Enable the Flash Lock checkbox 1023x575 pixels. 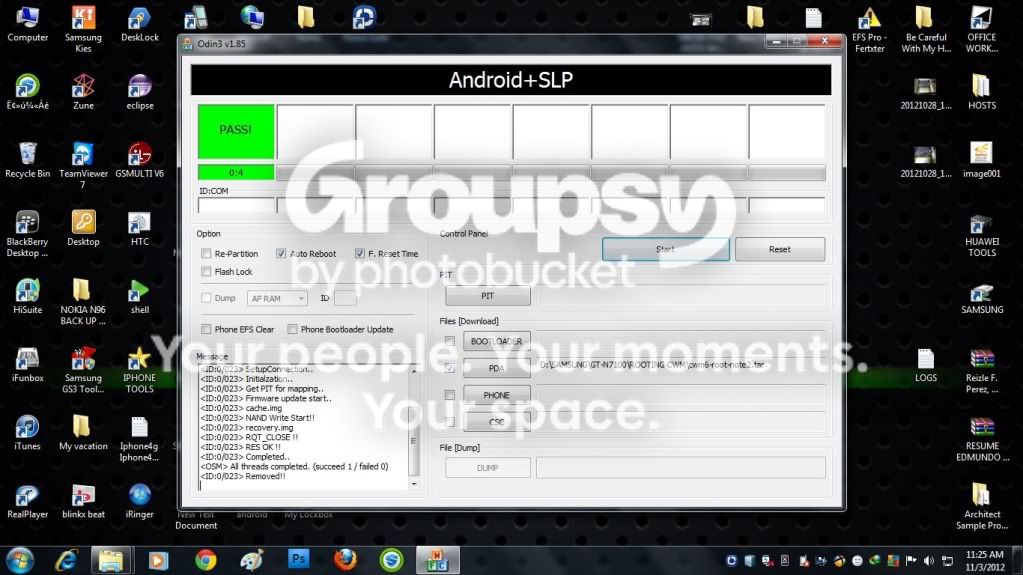tap(206, 272)
